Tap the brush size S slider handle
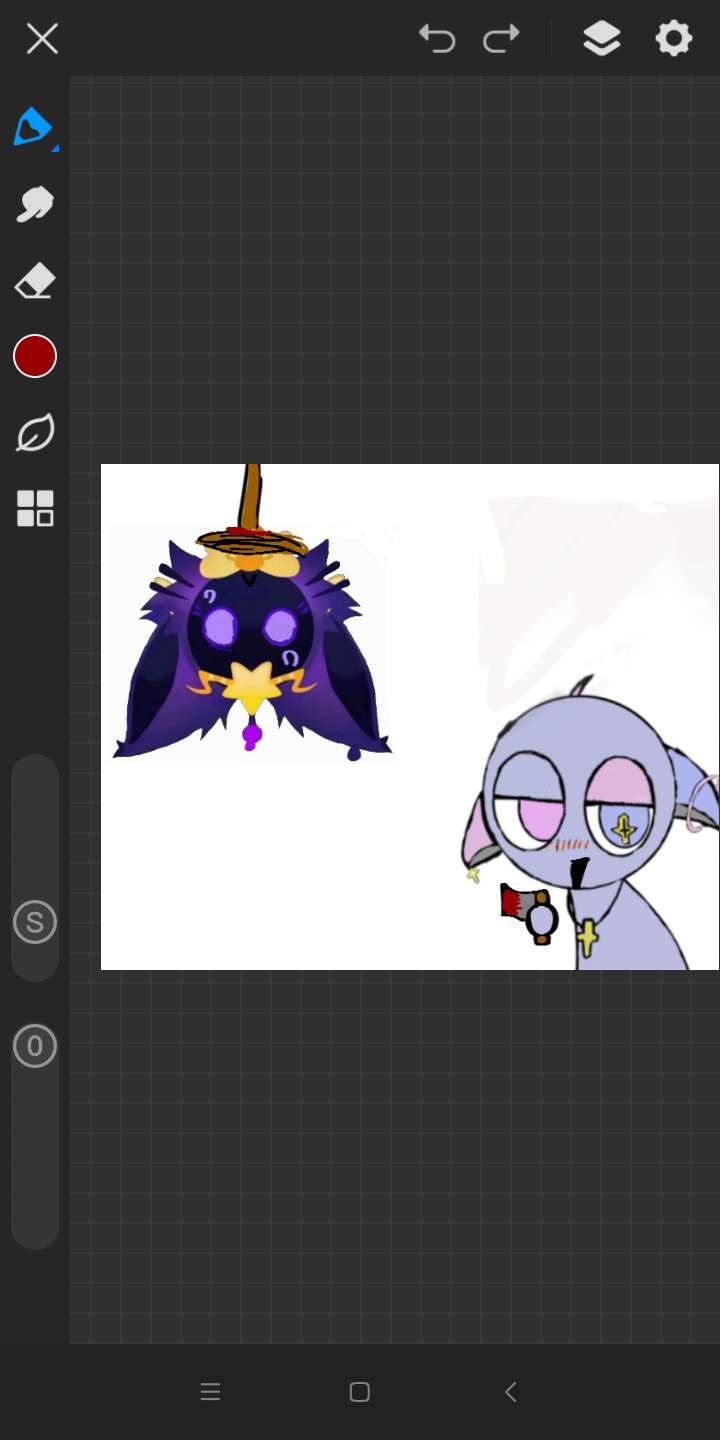The image size is (720, 1440). click(x=35, y=922)
